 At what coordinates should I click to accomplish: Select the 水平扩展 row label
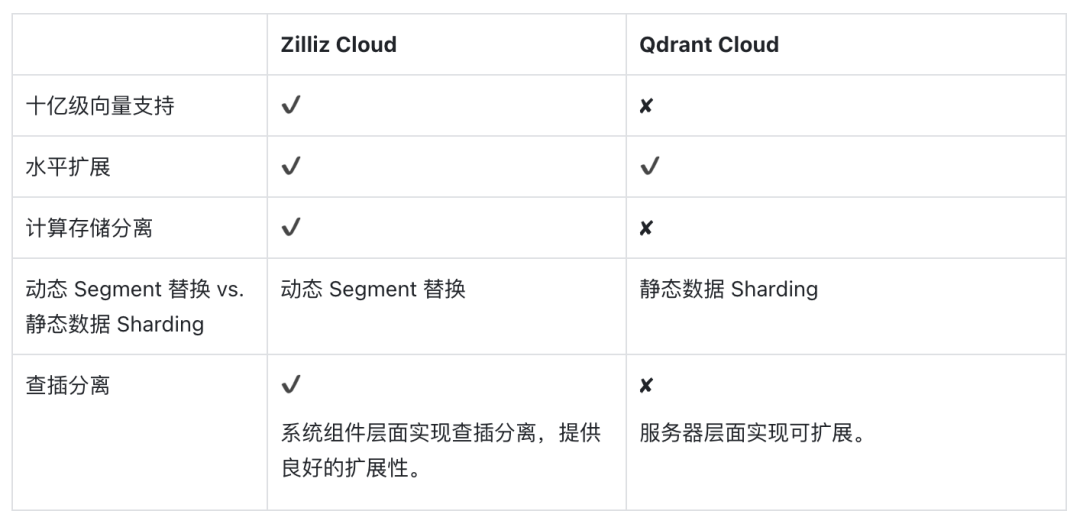[x=68, y=167]
